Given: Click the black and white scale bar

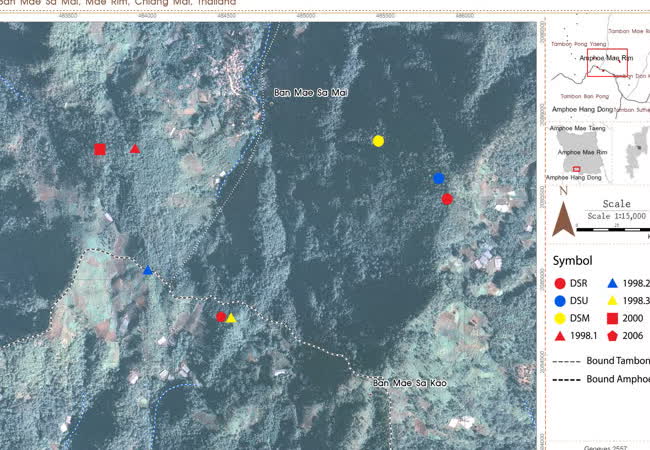Looking at the screenshot, I should click(613, 229).
